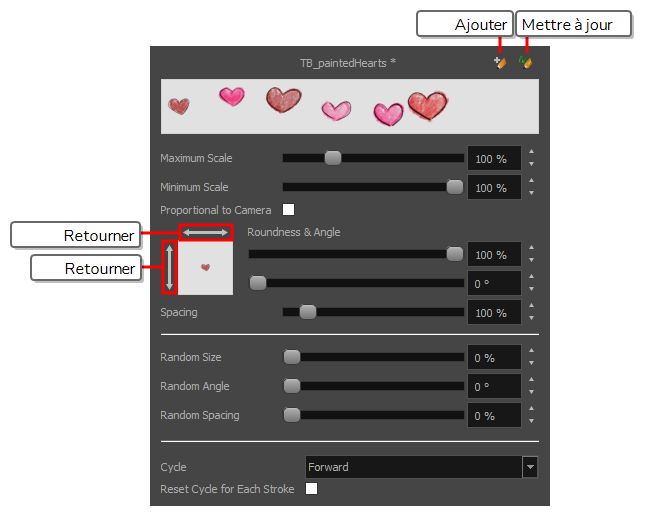This screenshot has height=516, width=646.
Task: Tick Reset Cycle for Each Stroke
Action: pyautogui.click(x=311, y=489)
